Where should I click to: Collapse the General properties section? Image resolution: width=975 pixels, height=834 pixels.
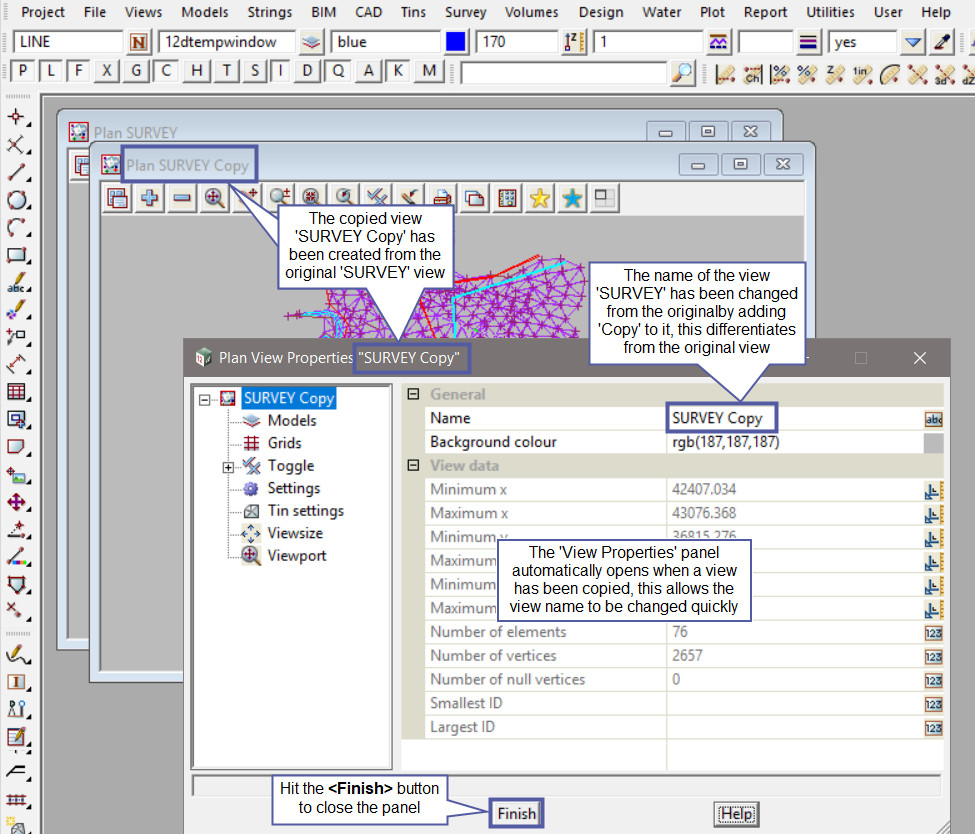(413, 395)
